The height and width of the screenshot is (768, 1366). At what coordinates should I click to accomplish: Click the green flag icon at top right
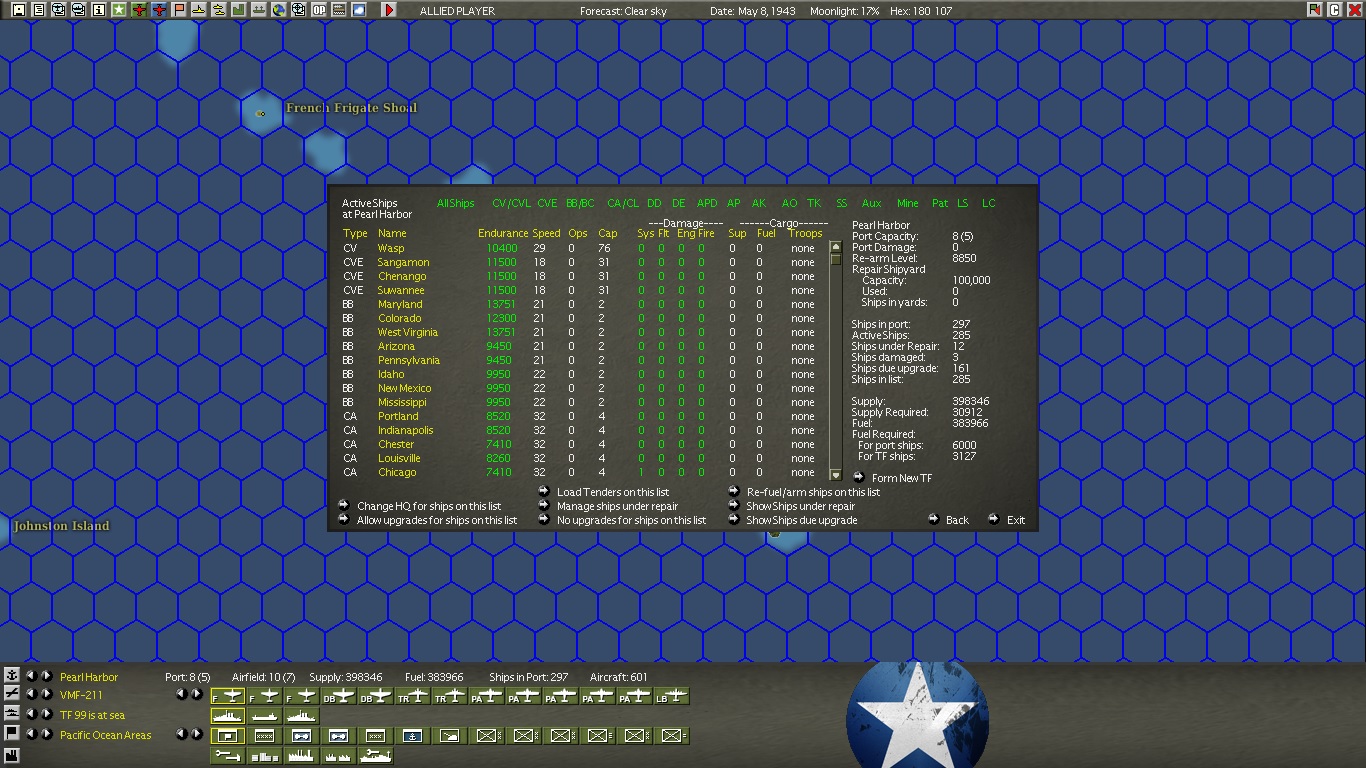(1314, 10)
